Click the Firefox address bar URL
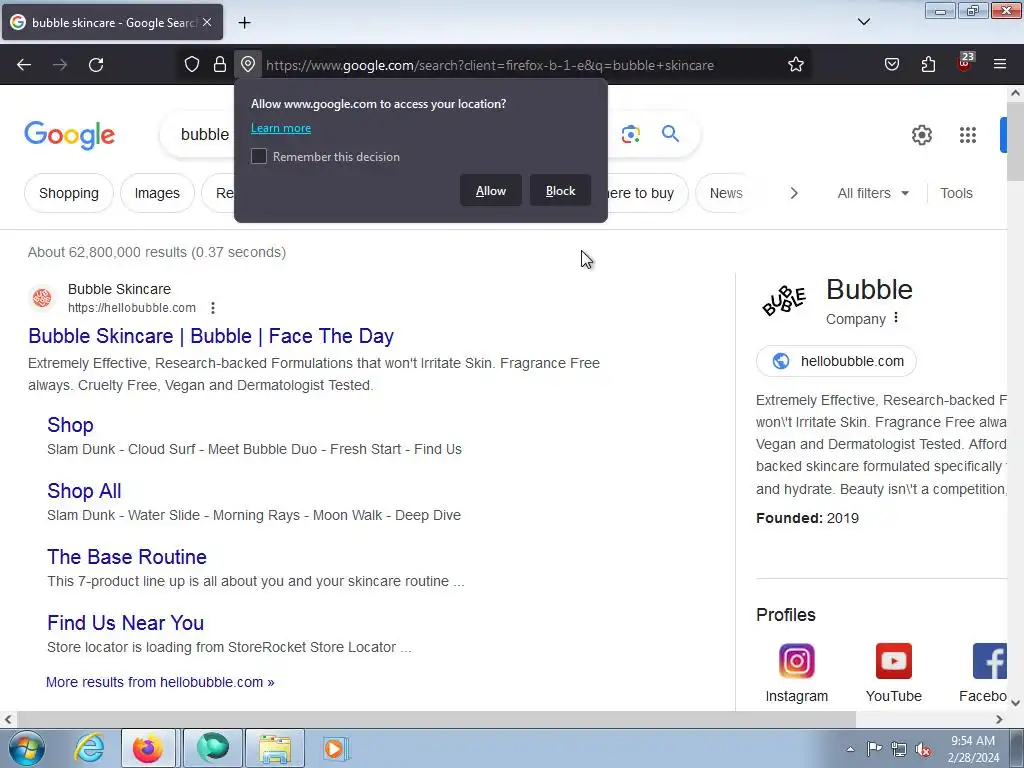 [x=490, y=65]
